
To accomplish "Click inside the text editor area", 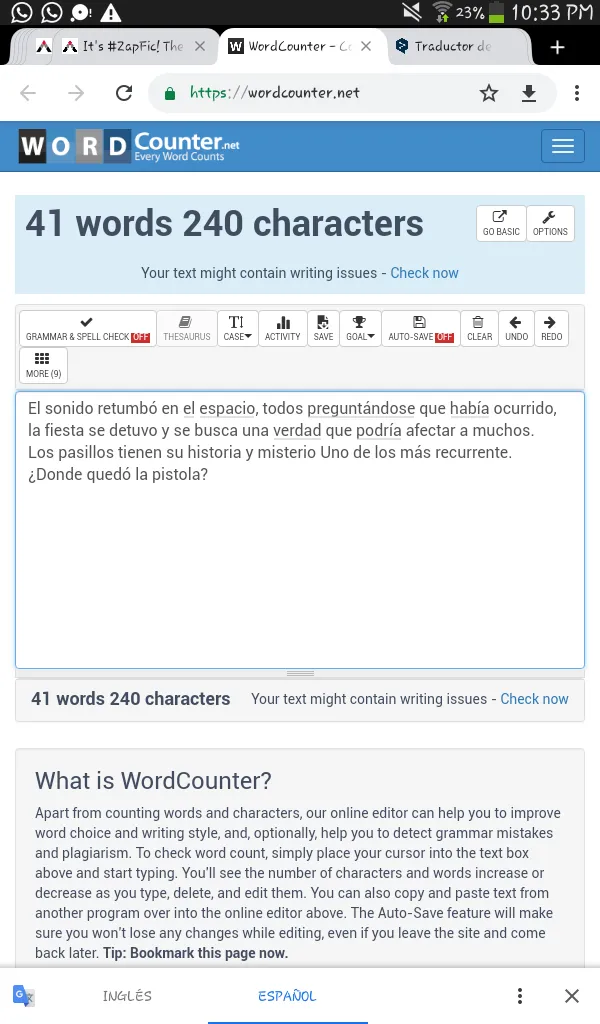I will (x=300, y=530).
